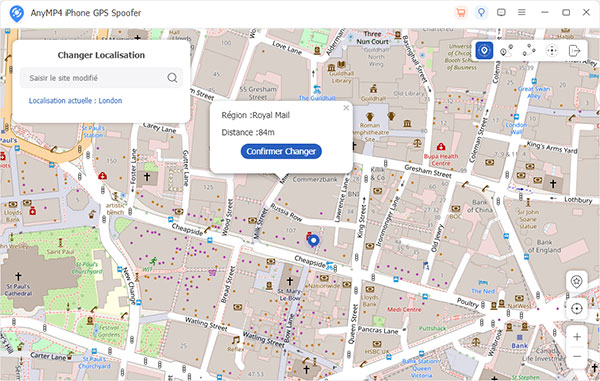Select the One-stop mode icon
The height and width of the screenshot is (381, 600).
point(506,50)
